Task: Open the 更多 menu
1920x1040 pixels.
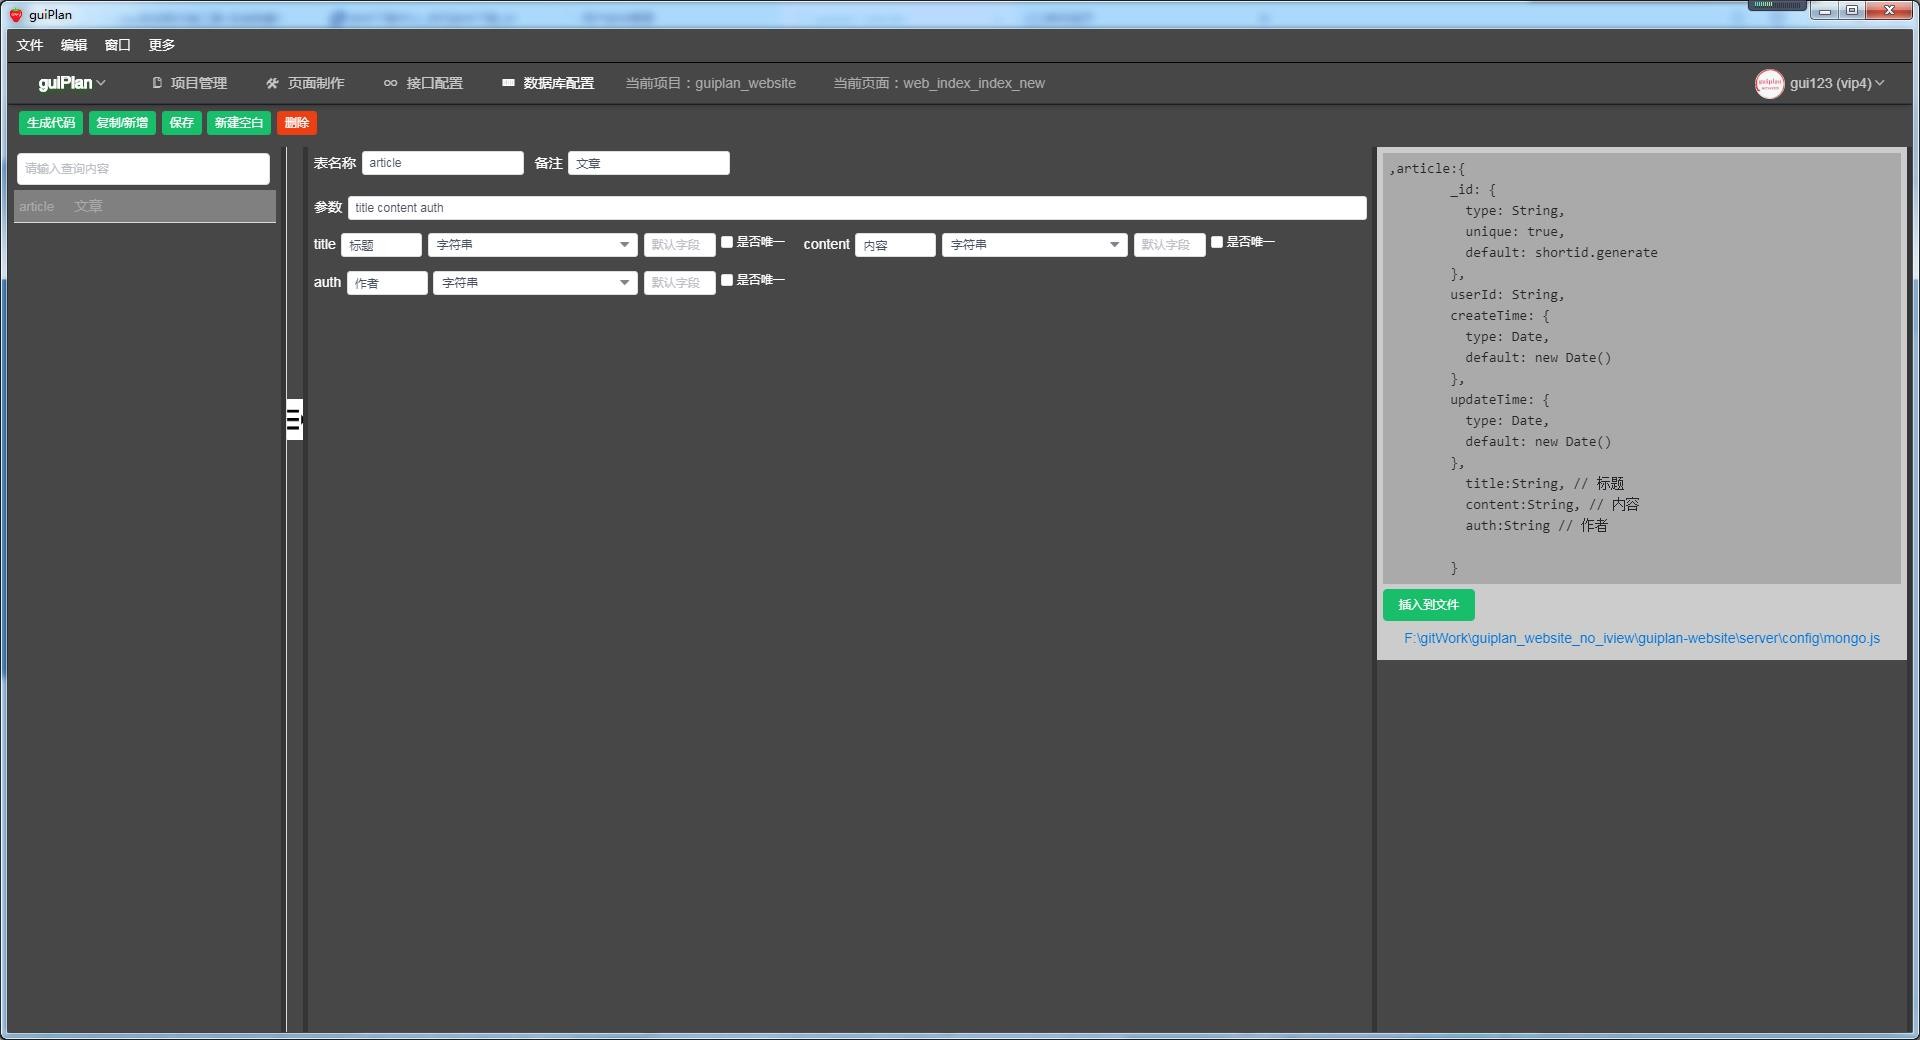Action: coord(161,45)
